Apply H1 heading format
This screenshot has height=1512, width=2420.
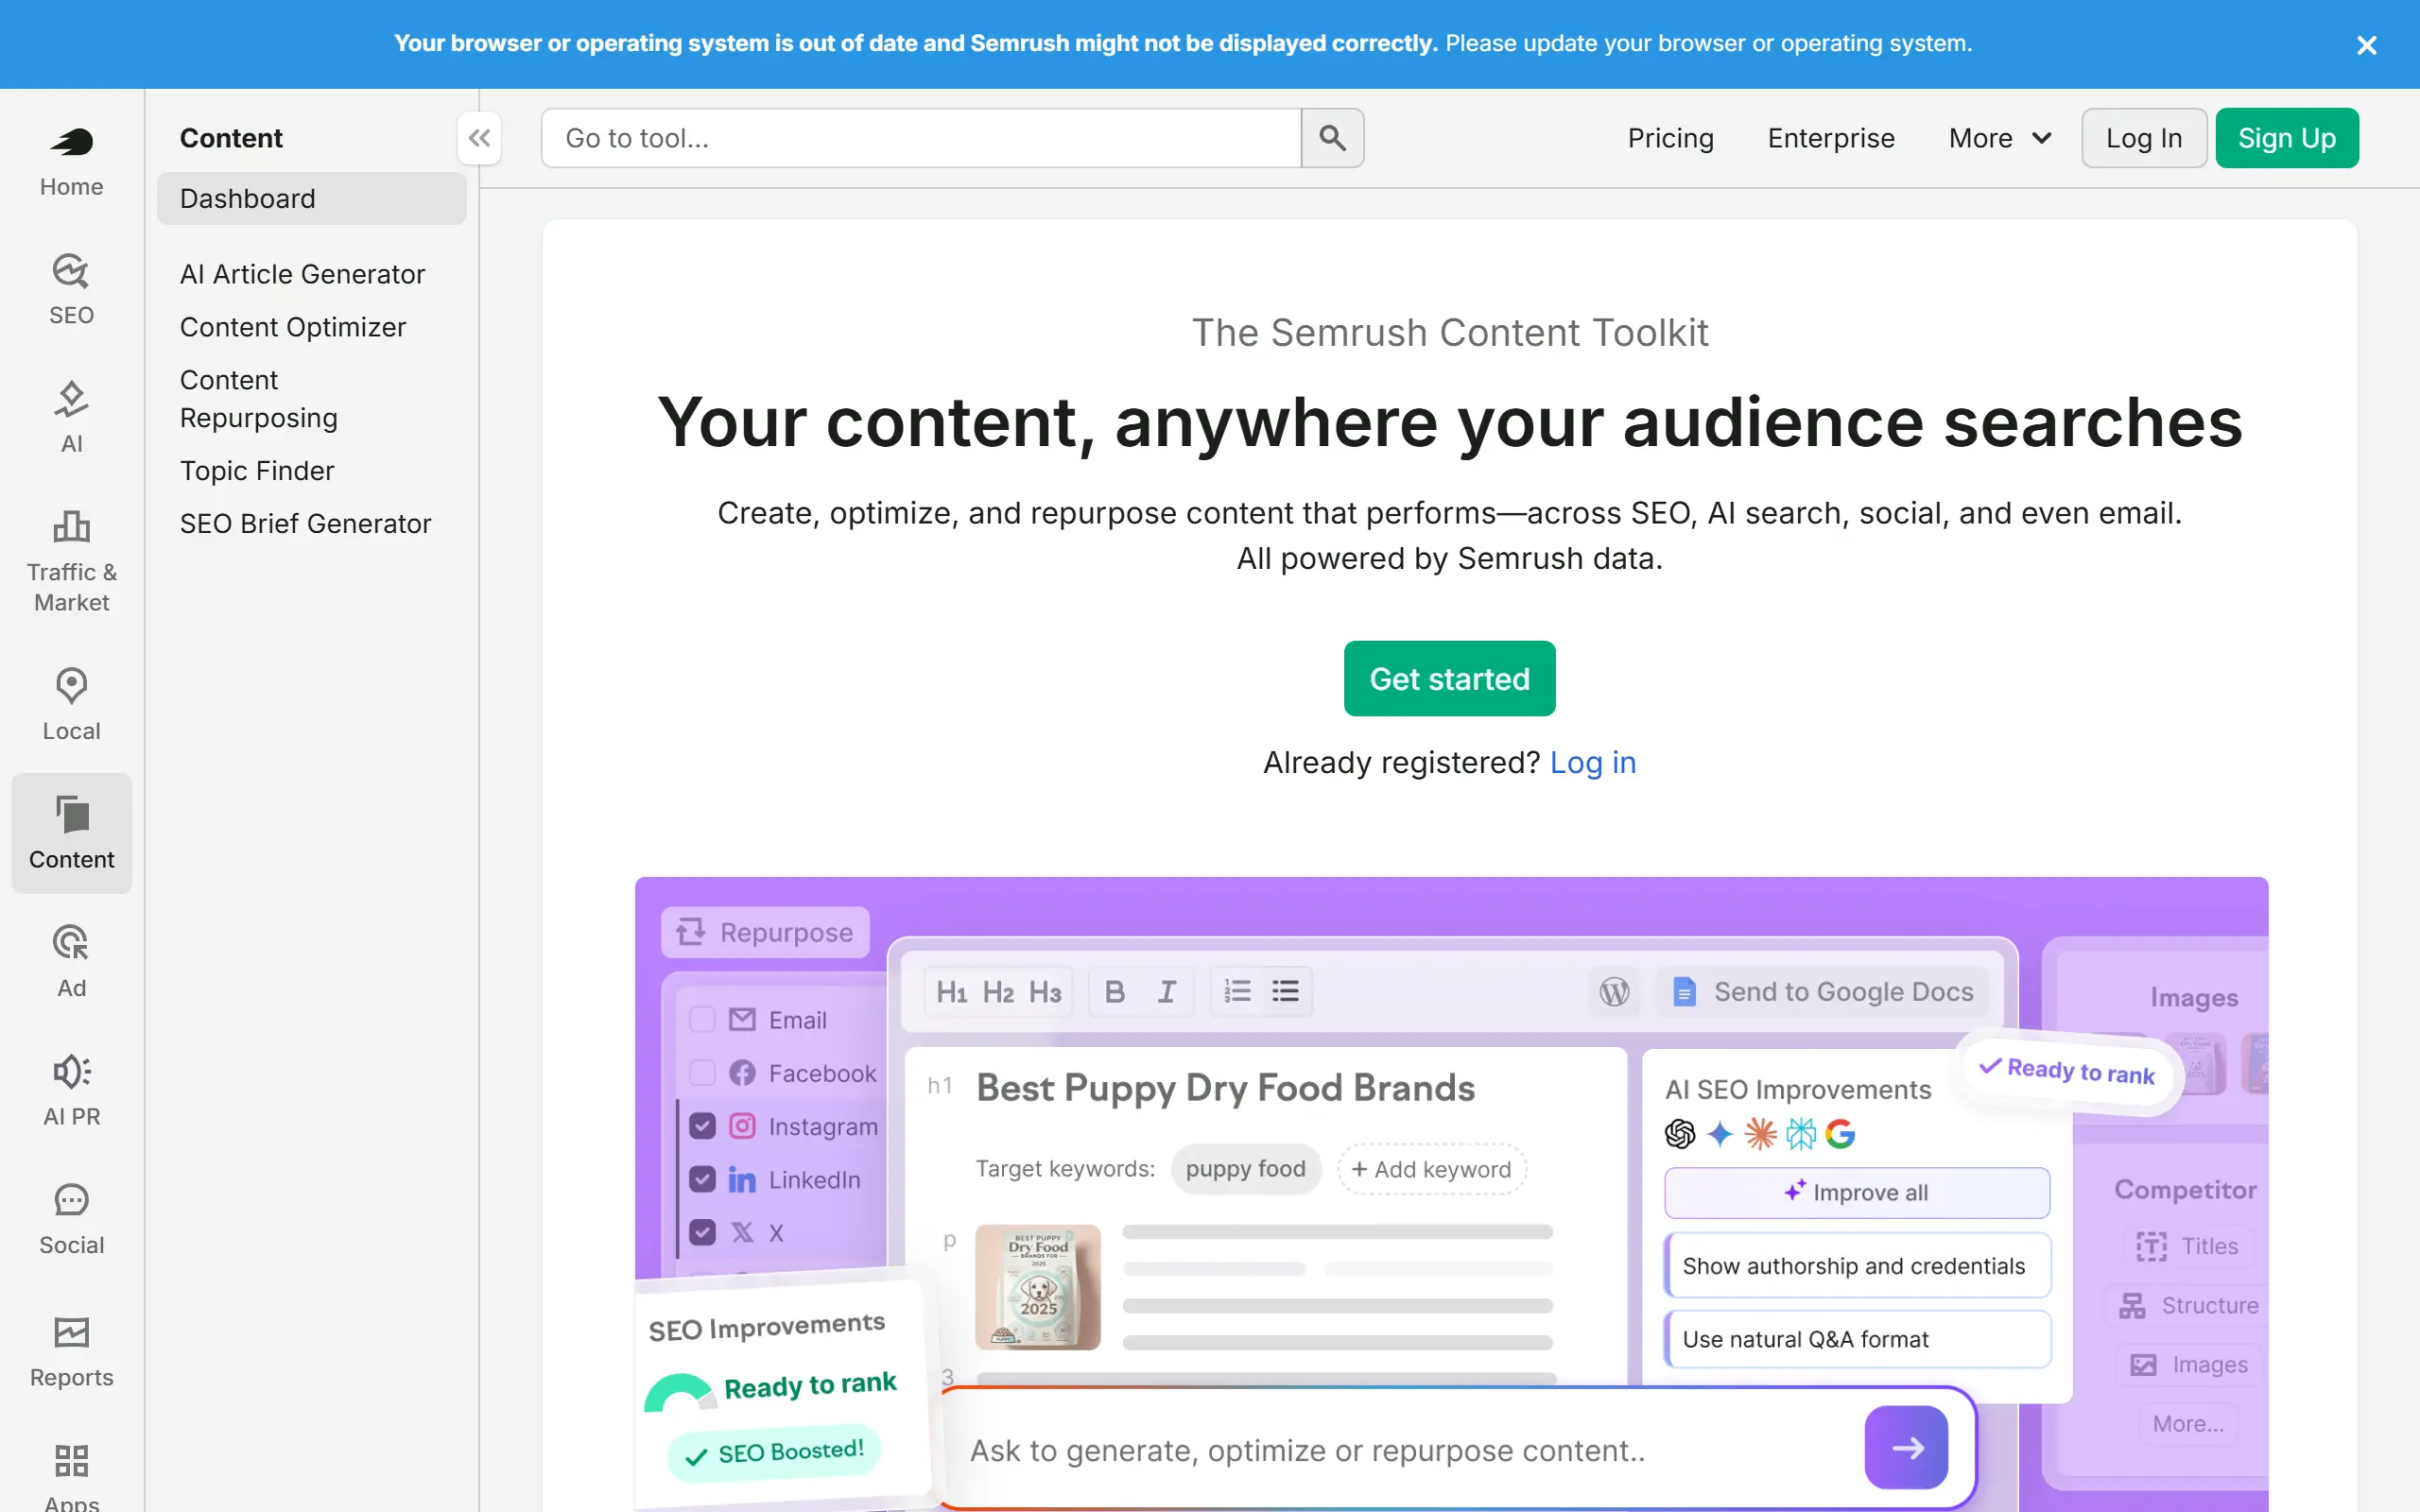click(951, 992)
